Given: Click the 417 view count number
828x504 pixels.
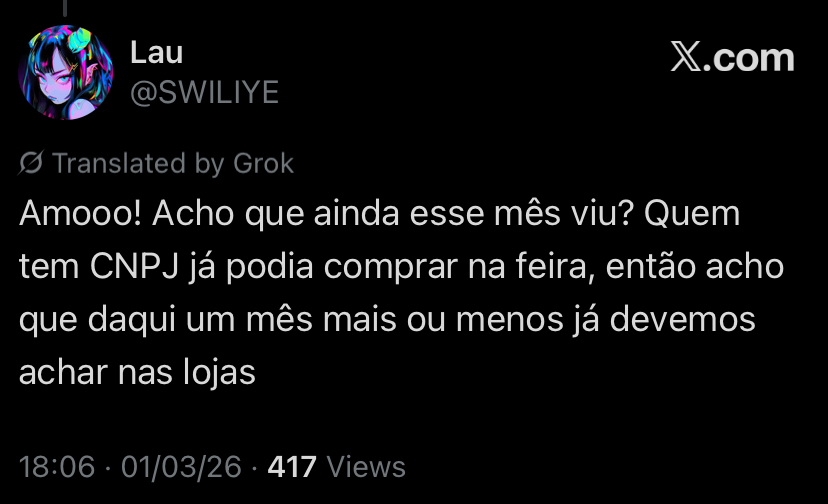Looking at the screenshot, I should pyautogui.click(x=292, y=467).
